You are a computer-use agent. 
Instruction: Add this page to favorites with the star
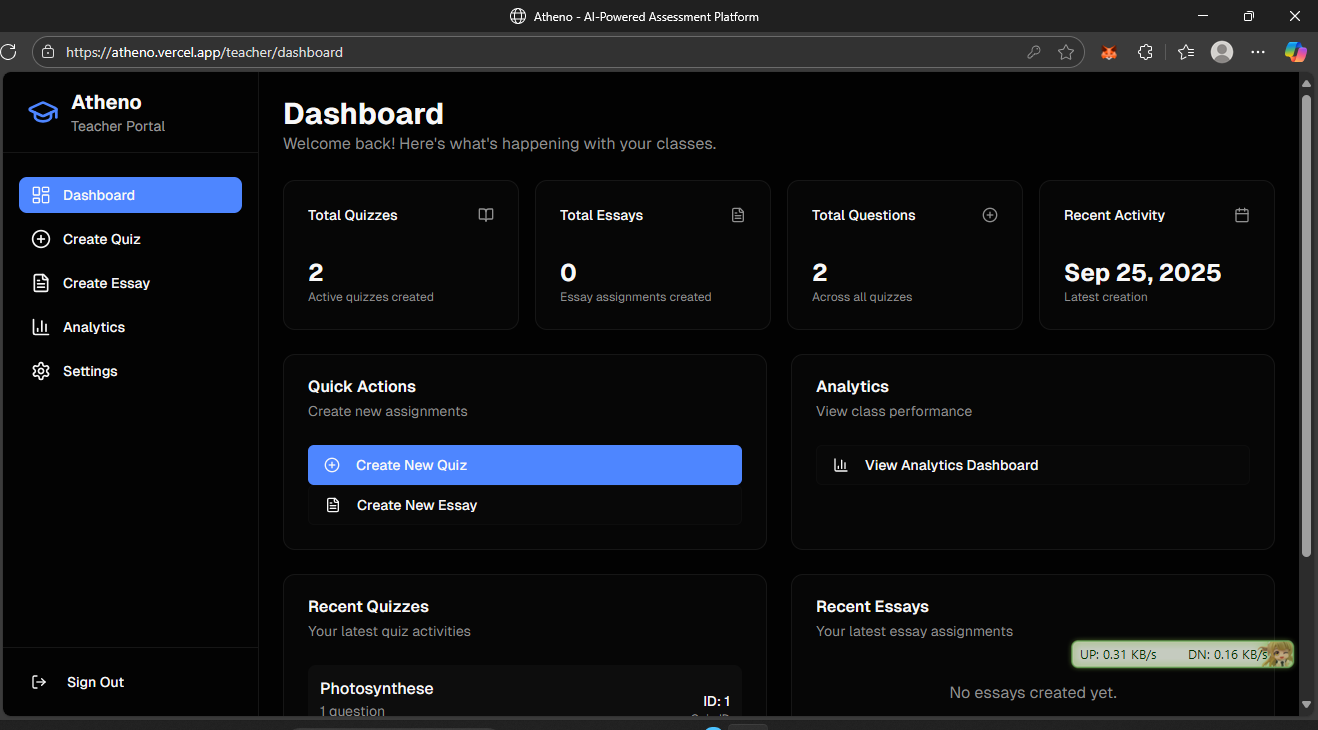pyautogui.click(x=1066, y=52)
